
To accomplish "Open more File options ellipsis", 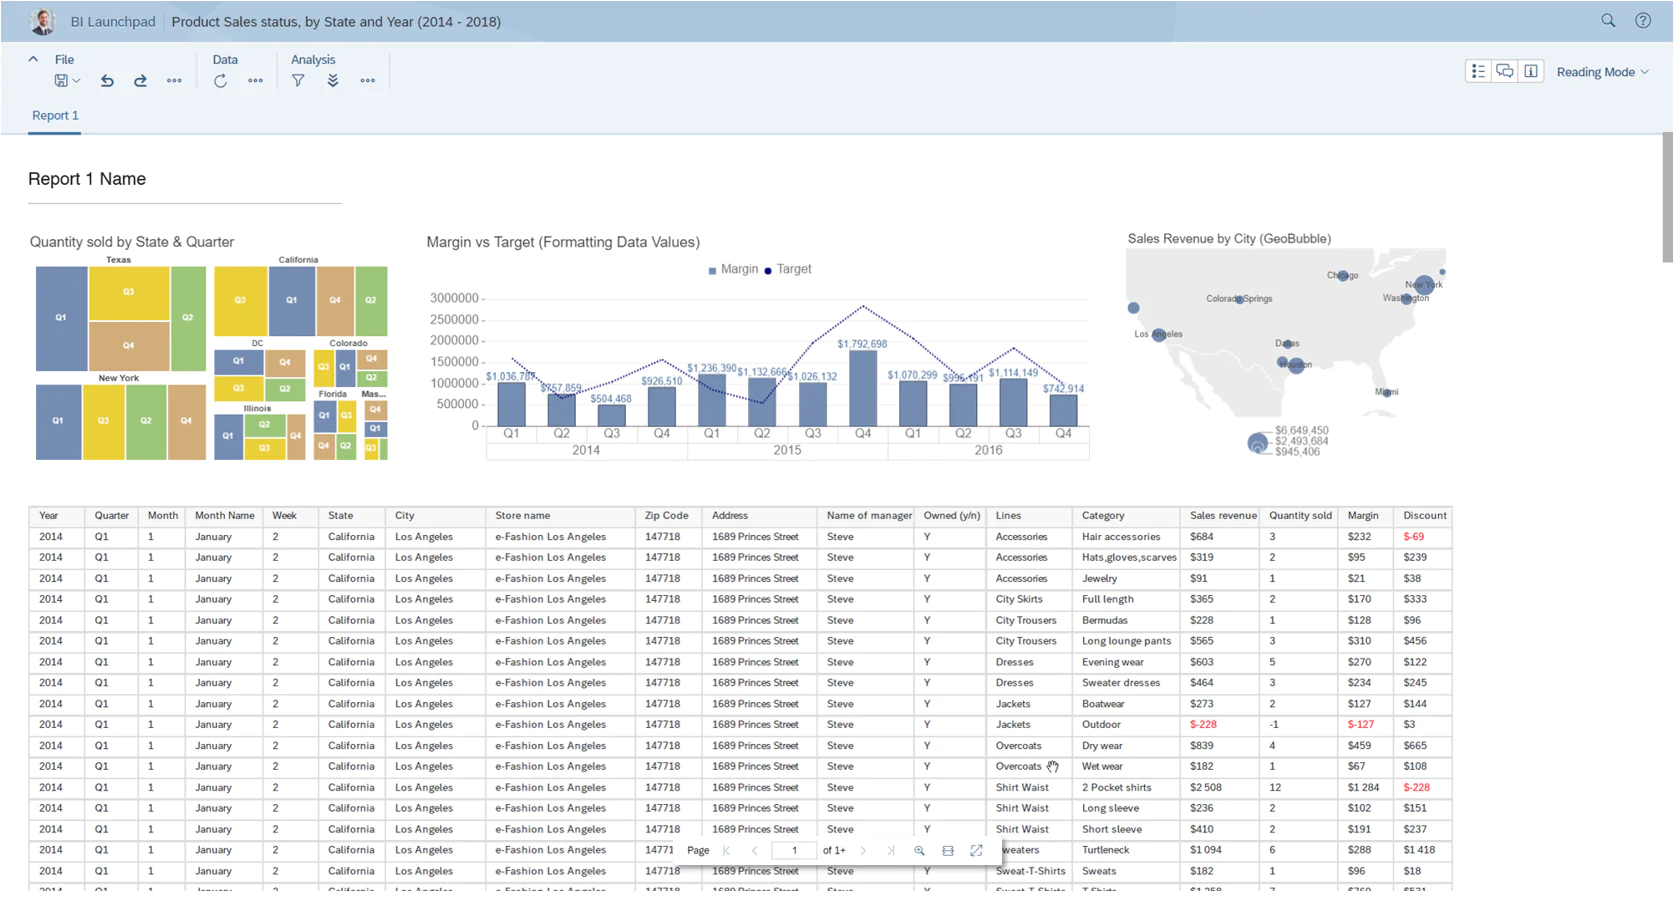I will (x=174, y=81).
